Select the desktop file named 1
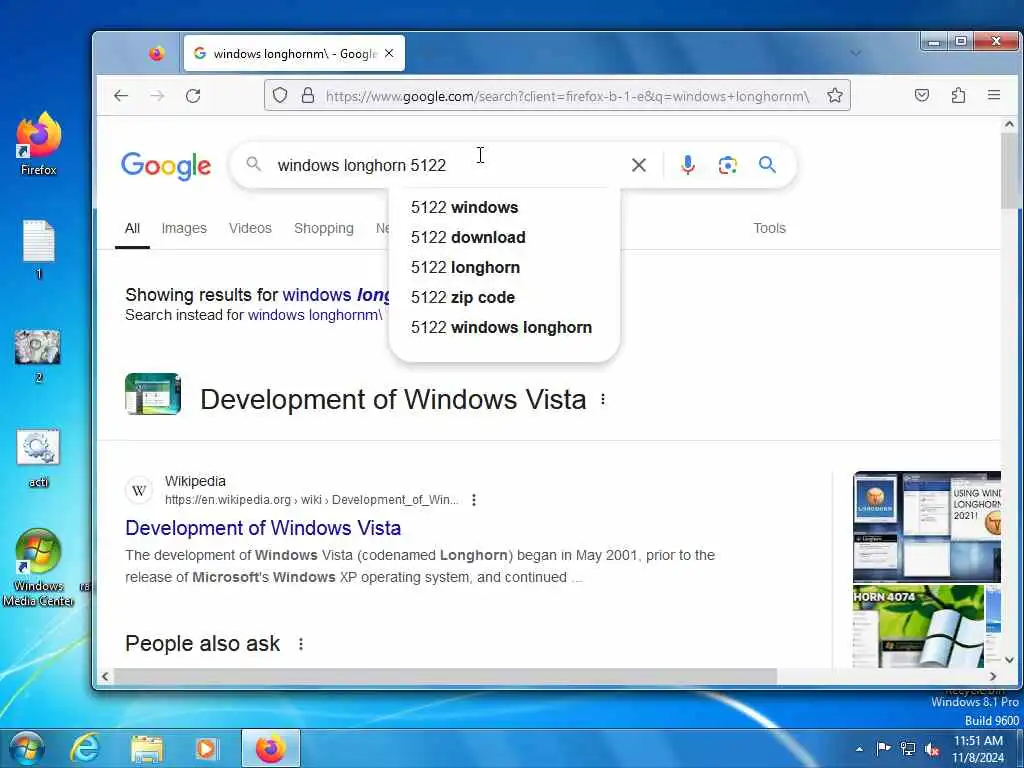 click(39, 250)
